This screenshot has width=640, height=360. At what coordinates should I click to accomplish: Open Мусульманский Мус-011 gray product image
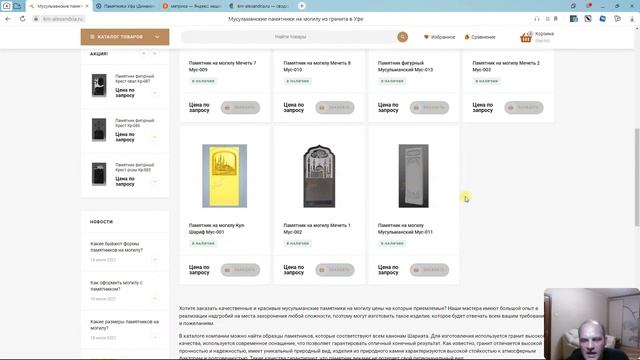413,176
